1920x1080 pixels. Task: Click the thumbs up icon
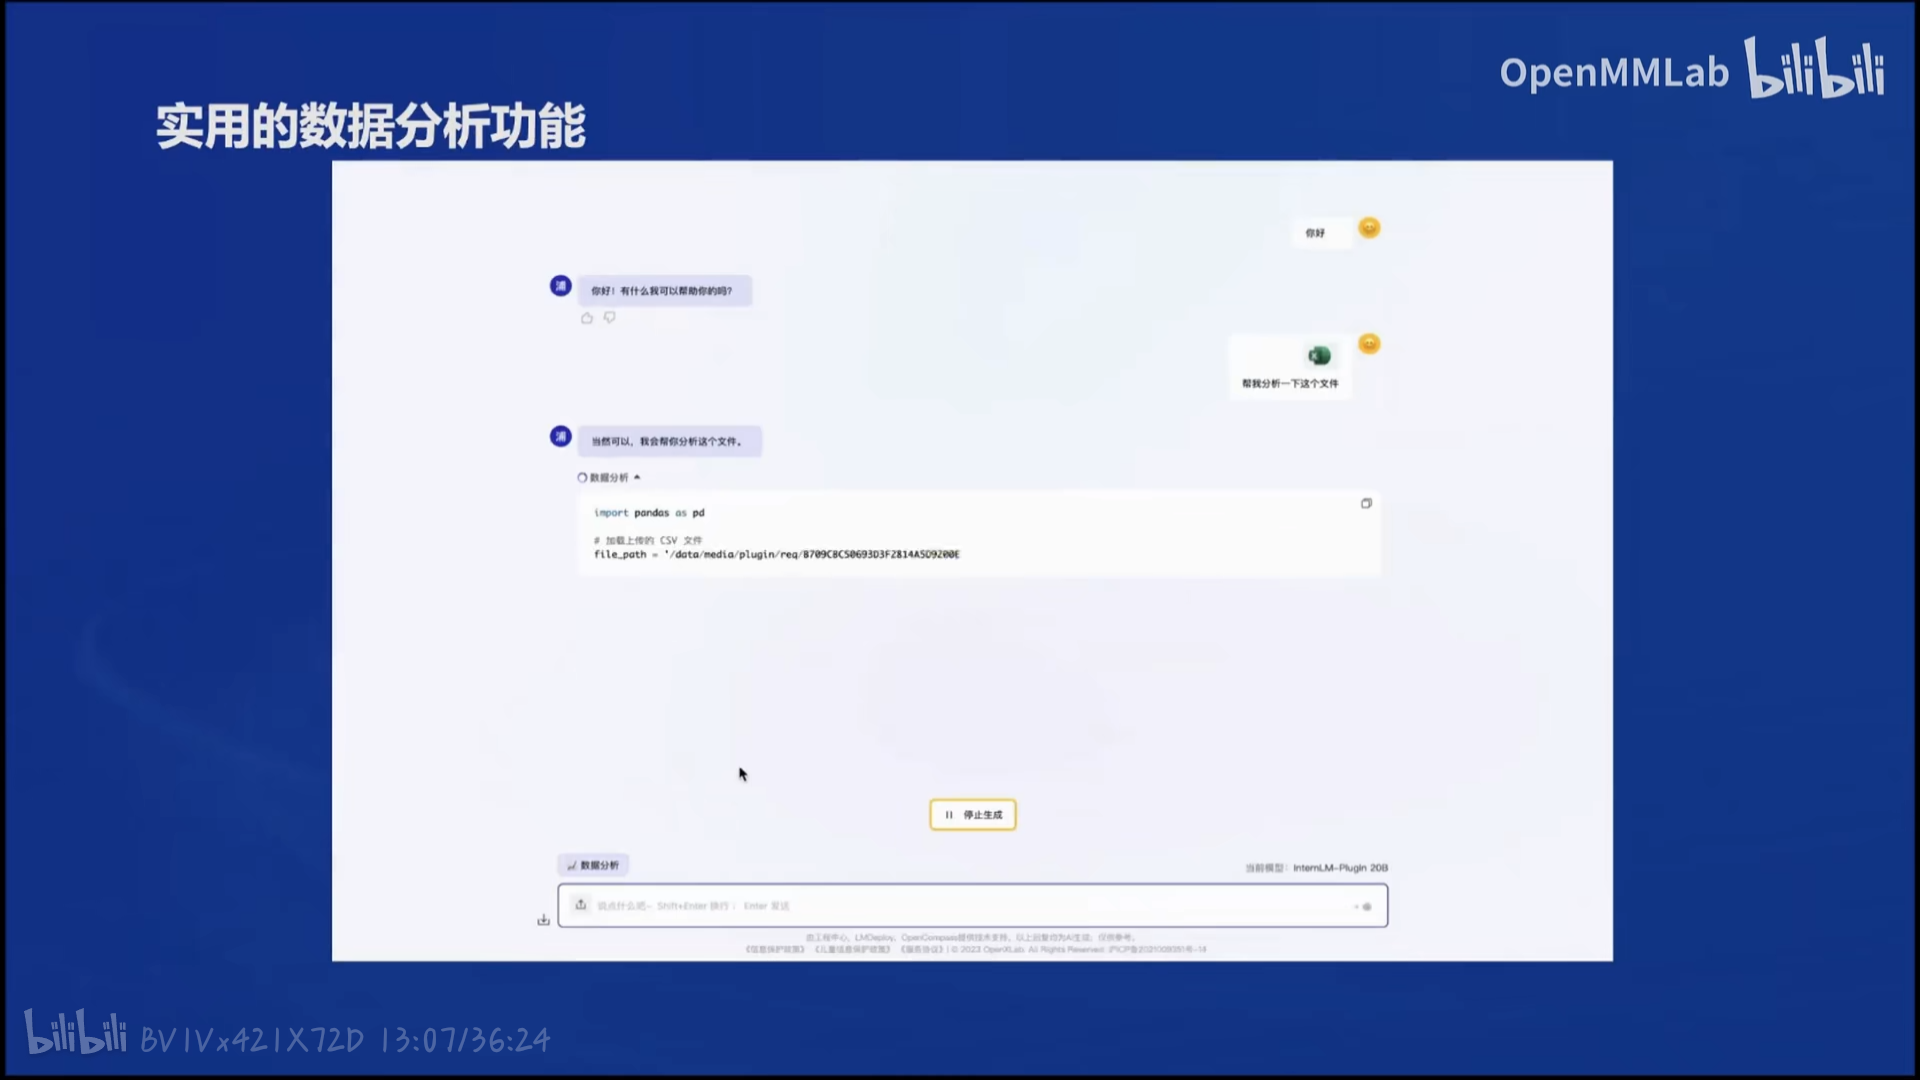(x=587, y=318)
